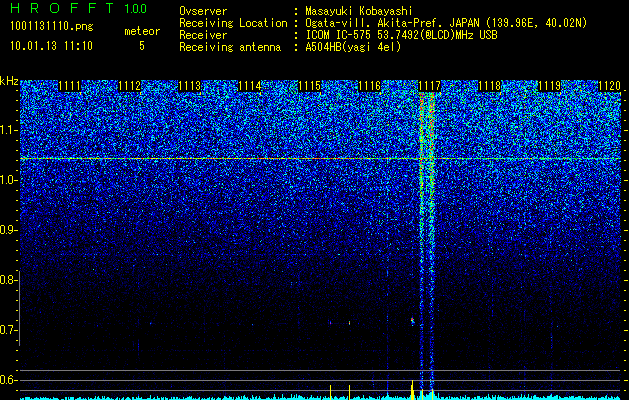629x400 pixels.
Task: Click the date 10.01.13 11:10
Action: 51,46
